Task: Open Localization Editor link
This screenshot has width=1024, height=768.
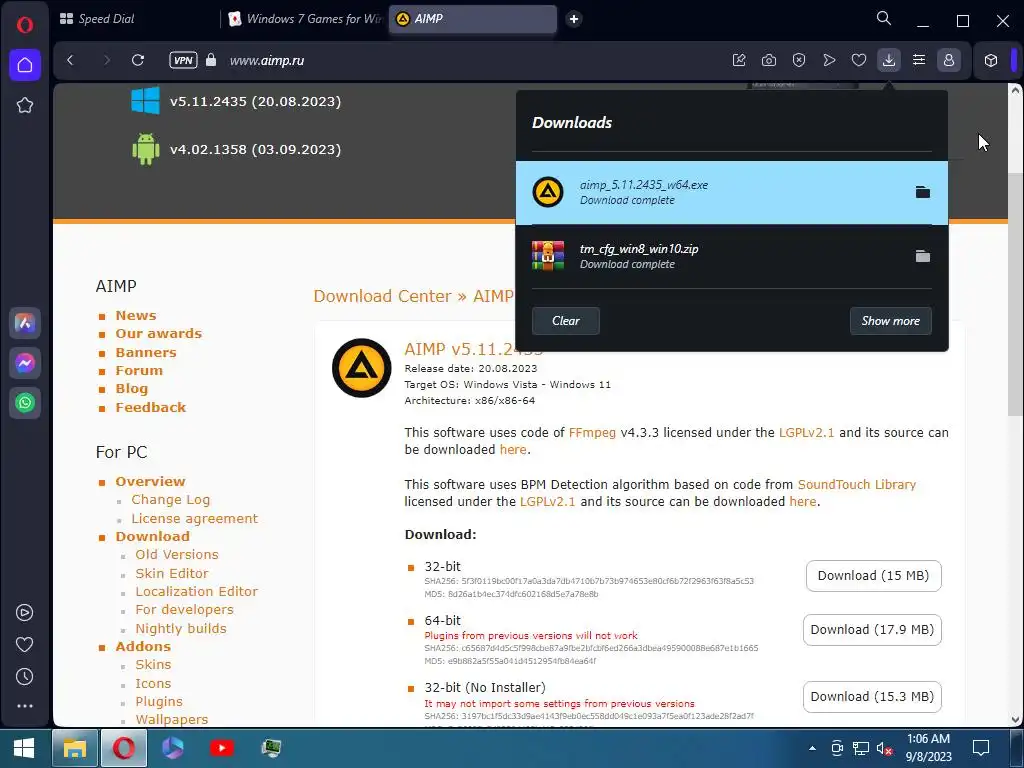Action: (197, 592)
